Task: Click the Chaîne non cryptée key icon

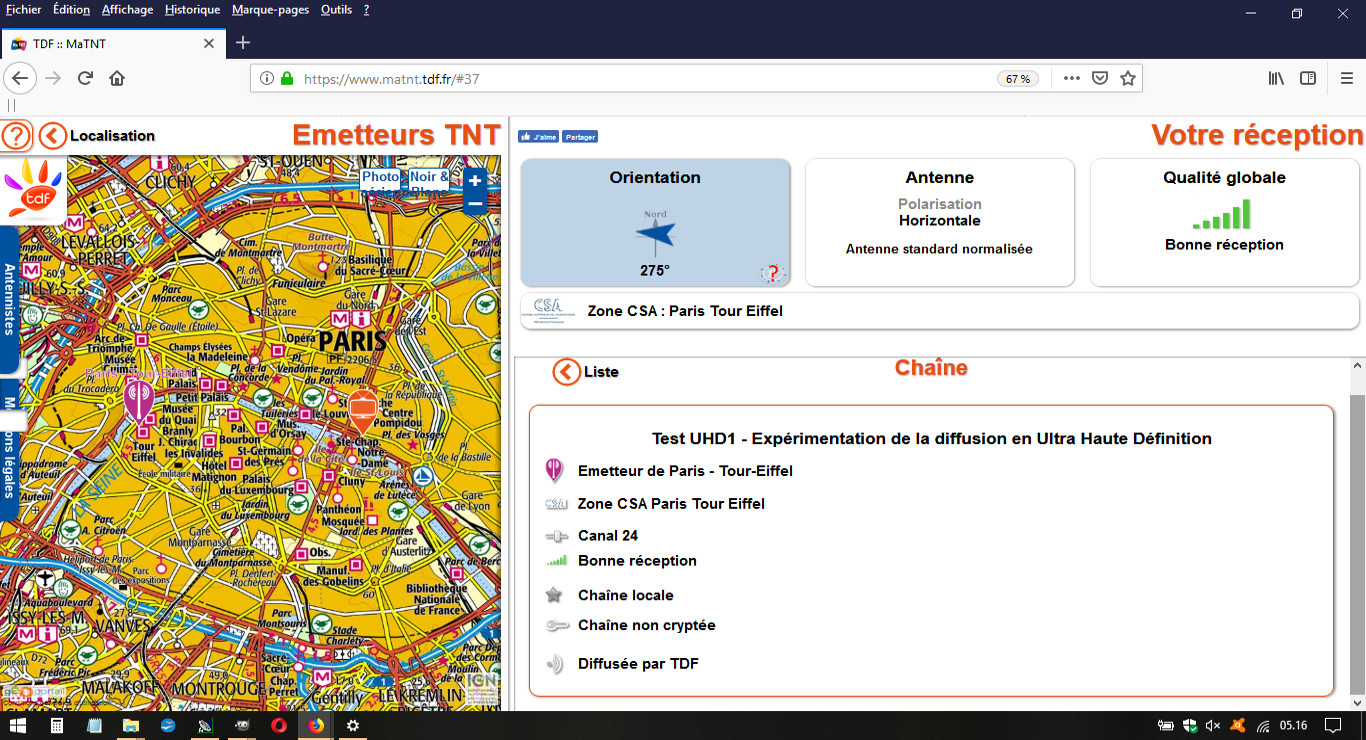Action: [557, 626]
